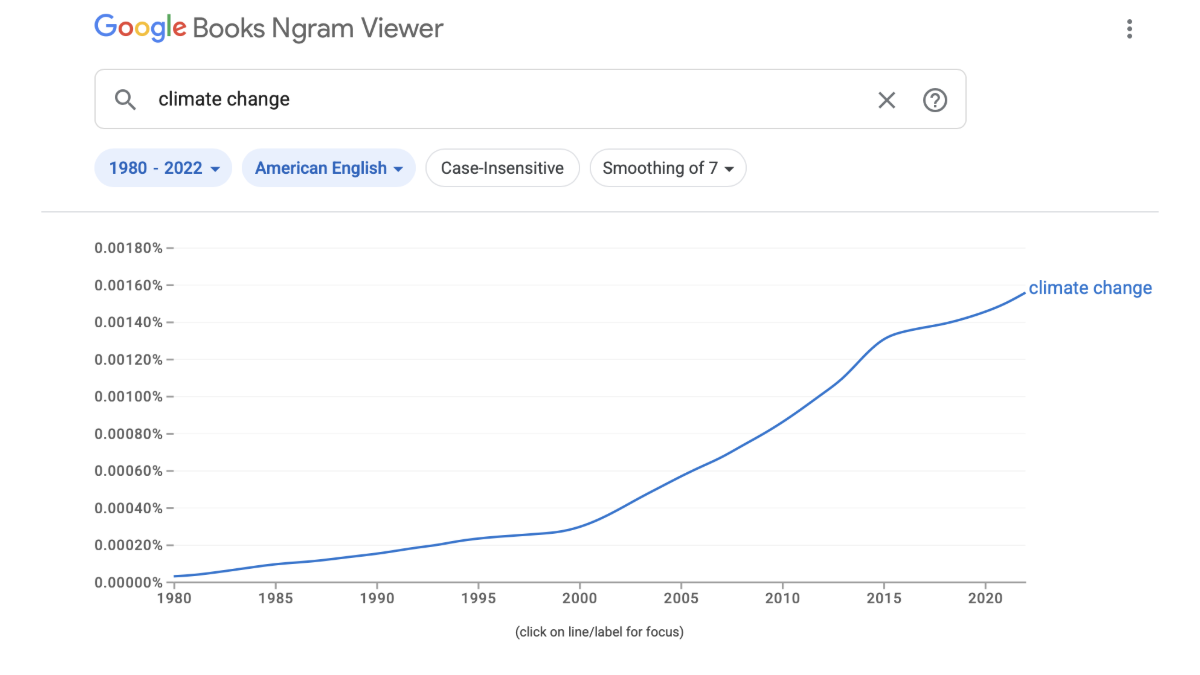
Task: Clear the search query with X icon
Action: (x=887, y=99)
